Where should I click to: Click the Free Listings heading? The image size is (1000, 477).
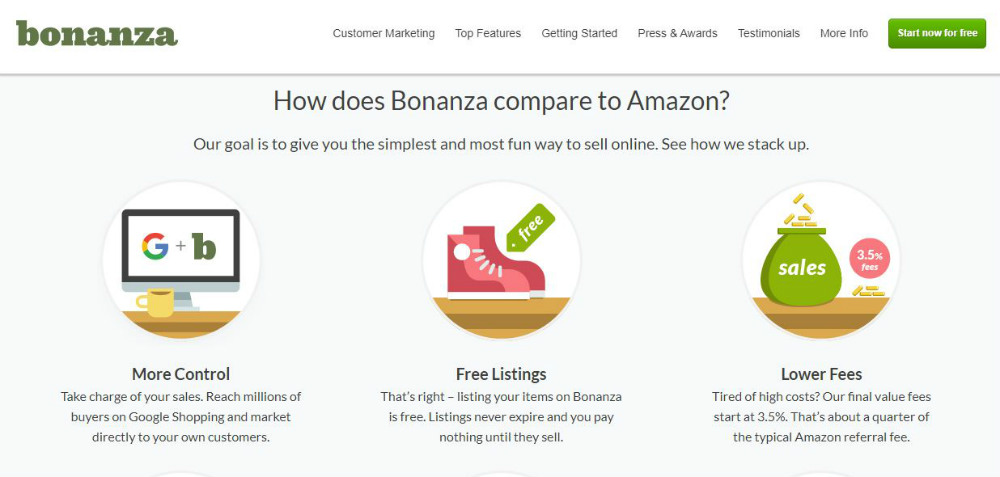(501, 374)
